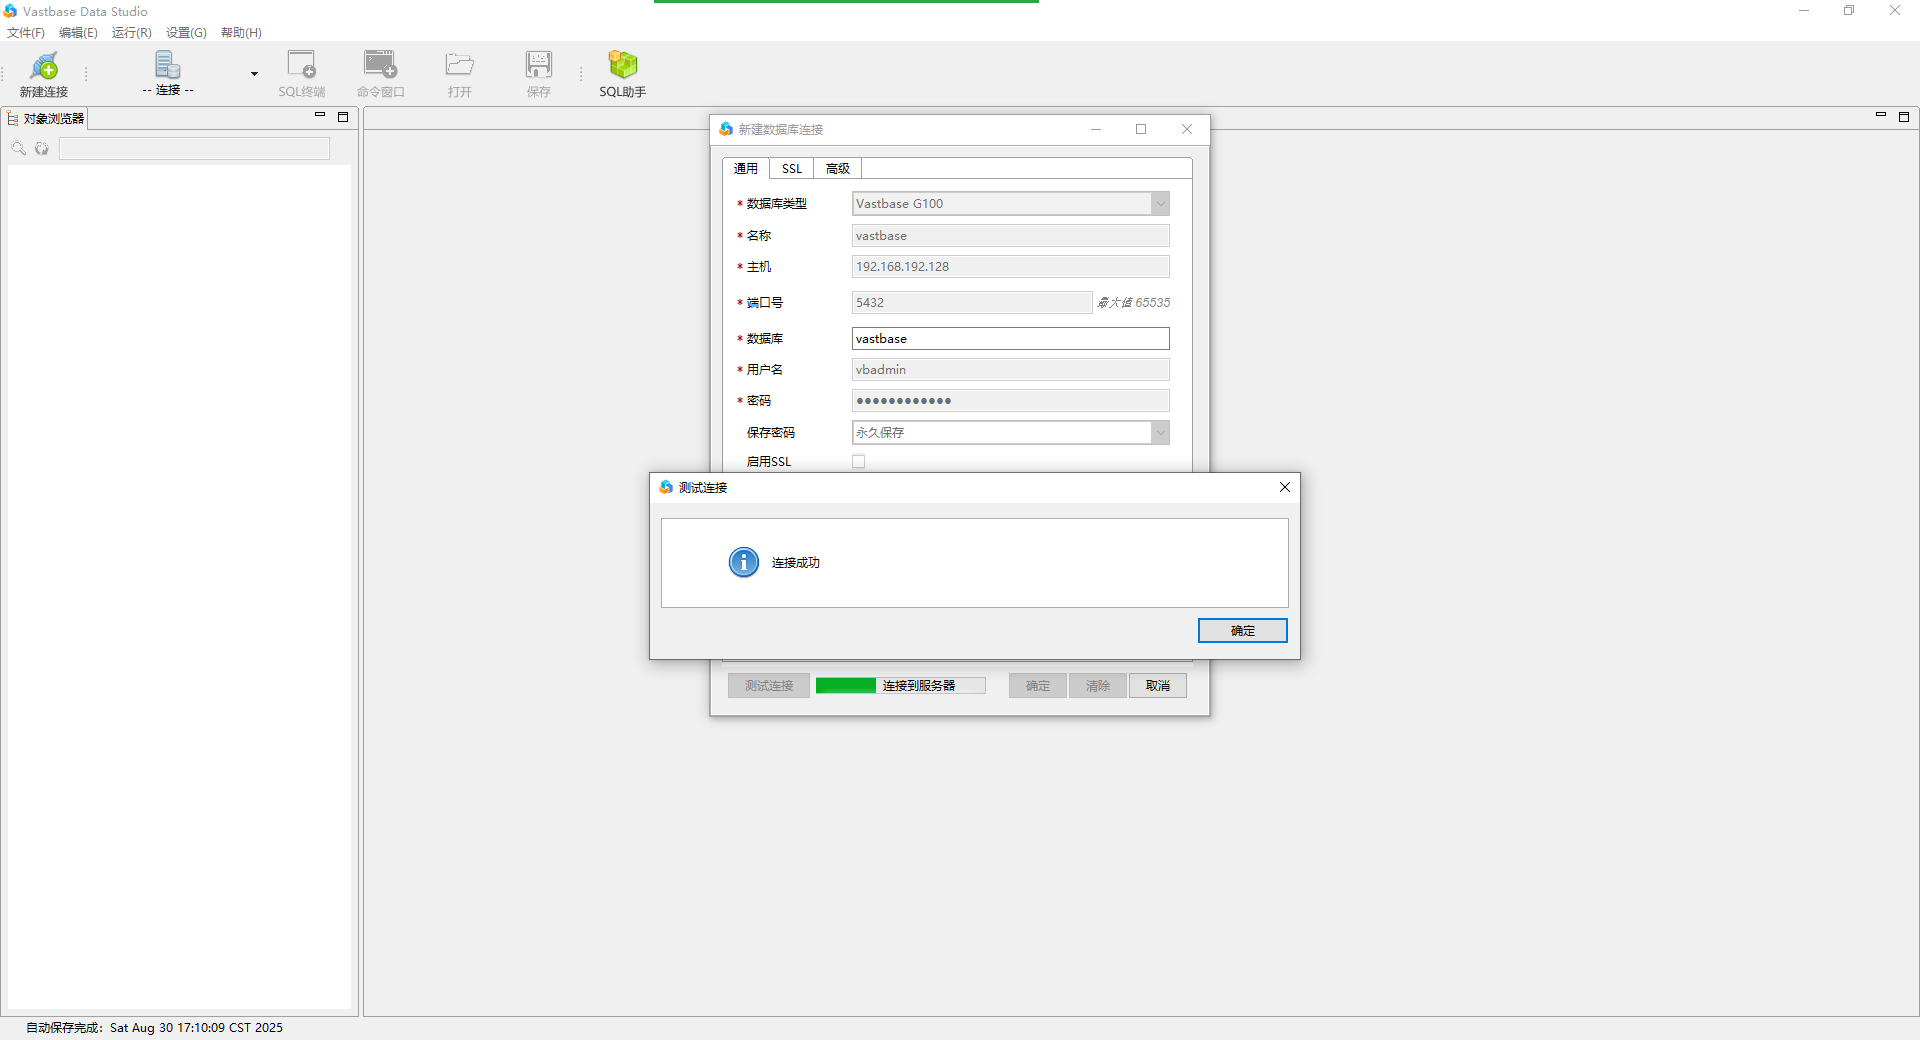Click the 测试连接 test connection button
Image resolution: width=1920 pixels, height=1040 pixels.
[x=769, y=686]
